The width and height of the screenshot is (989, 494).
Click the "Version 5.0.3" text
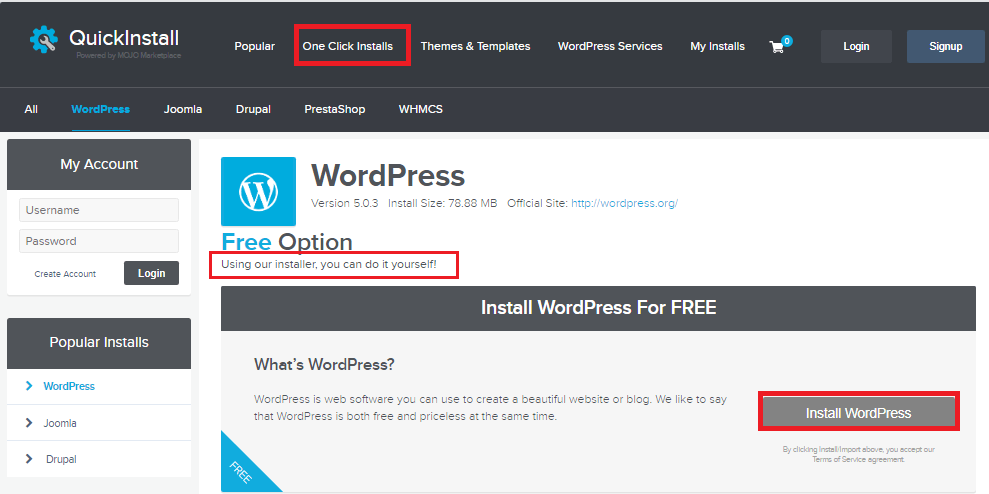click(345, 203)
